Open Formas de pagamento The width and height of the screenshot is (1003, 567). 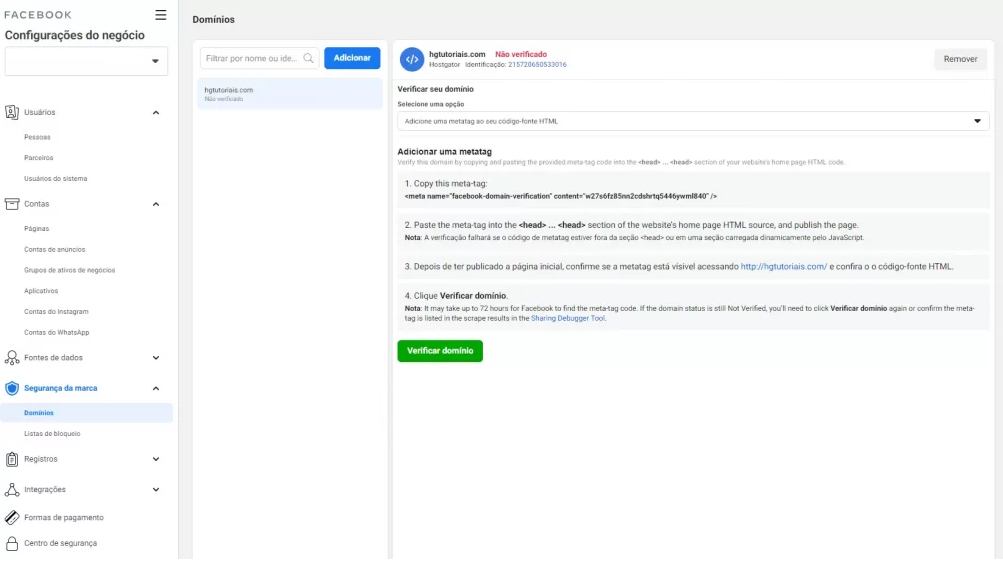[x=63, y=517]
